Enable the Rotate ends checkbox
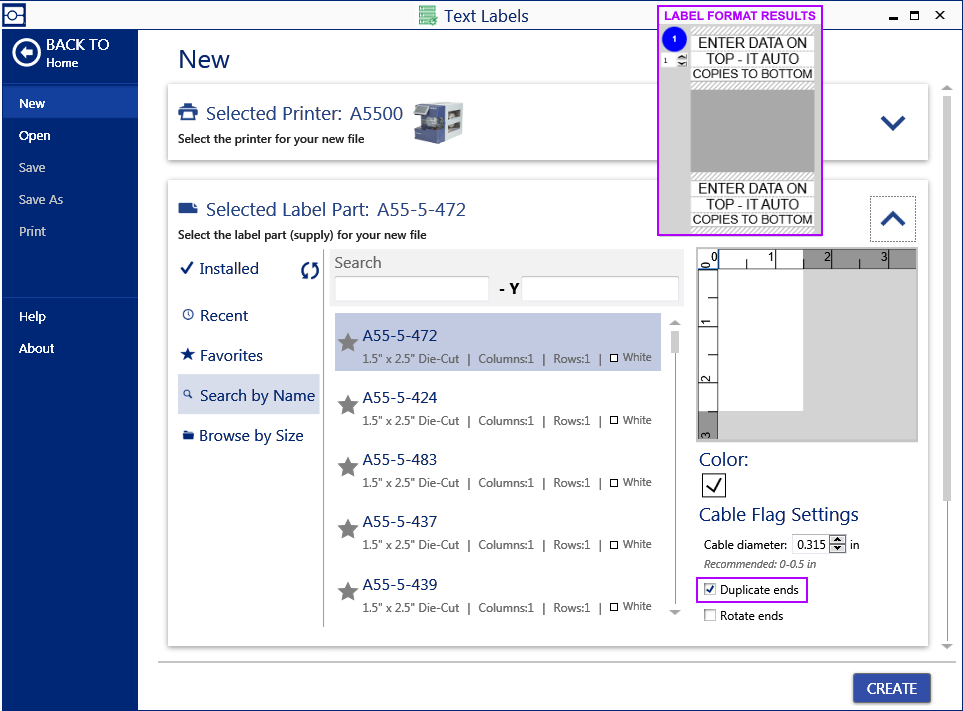Image resolution: width=963 pixels, height=711 pixels. coord(710,616)
